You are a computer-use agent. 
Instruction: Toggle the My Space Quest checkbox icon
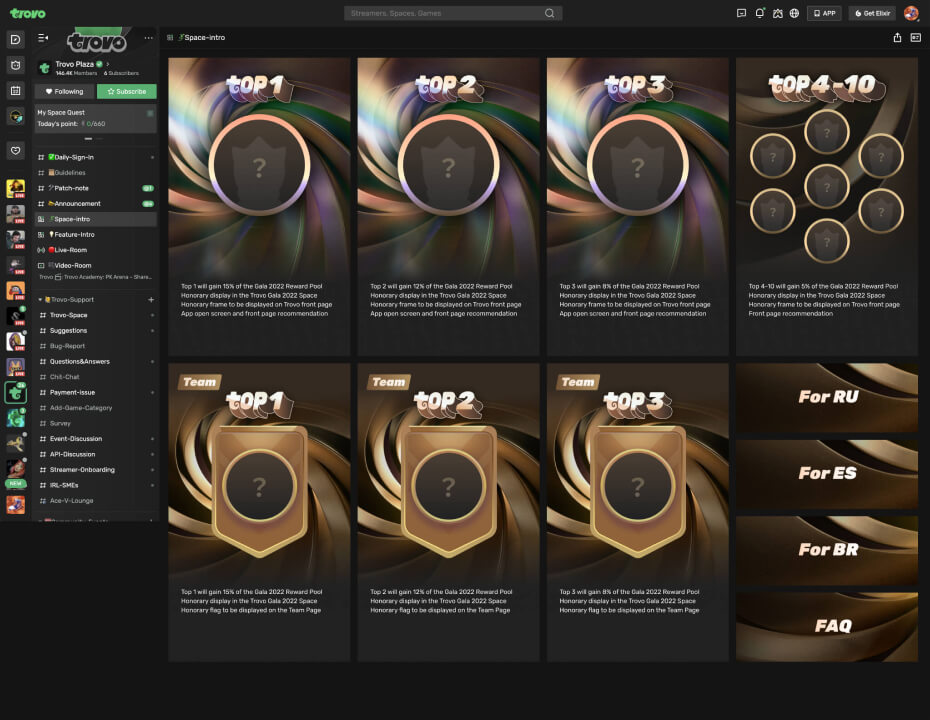[150, 113]
